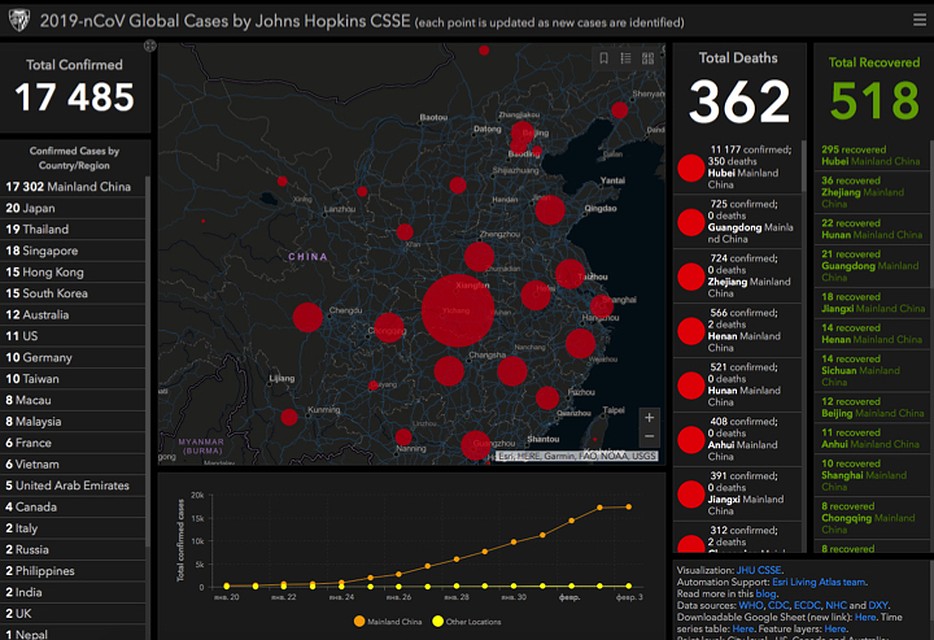
Task: Select the 11 US row
Action: [x=73, y=336]
